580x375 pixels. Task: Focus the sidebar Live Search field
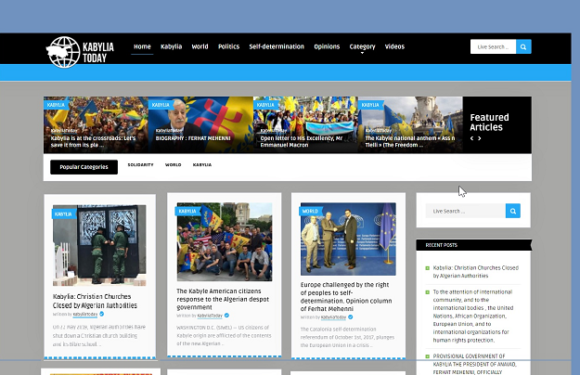tap(465, 211)
